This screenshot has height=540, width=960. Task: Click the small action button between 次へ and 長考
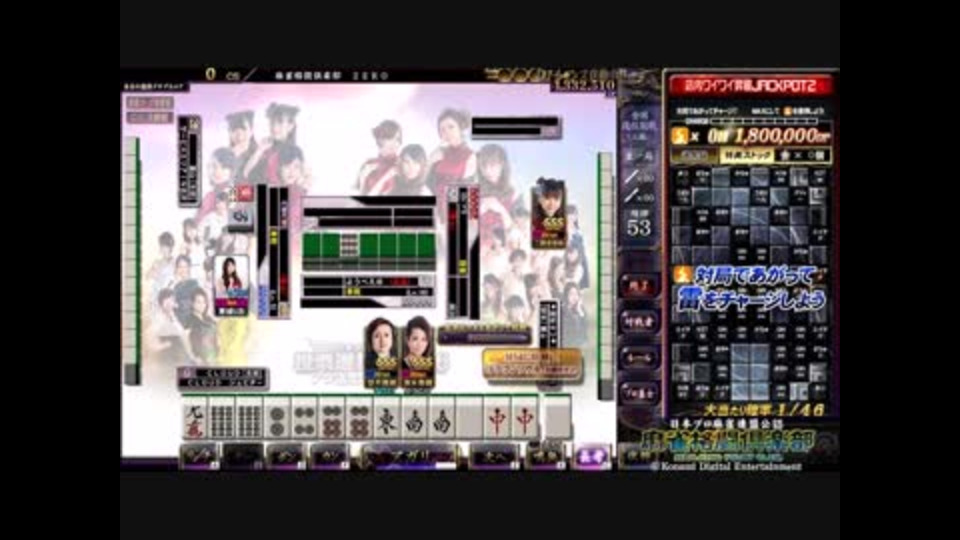click(544, 457)
